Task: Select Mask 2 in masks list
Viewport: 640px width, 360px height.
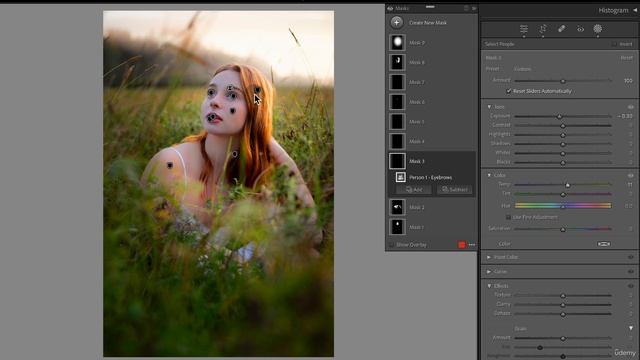Action: click(x=431, y=207)
